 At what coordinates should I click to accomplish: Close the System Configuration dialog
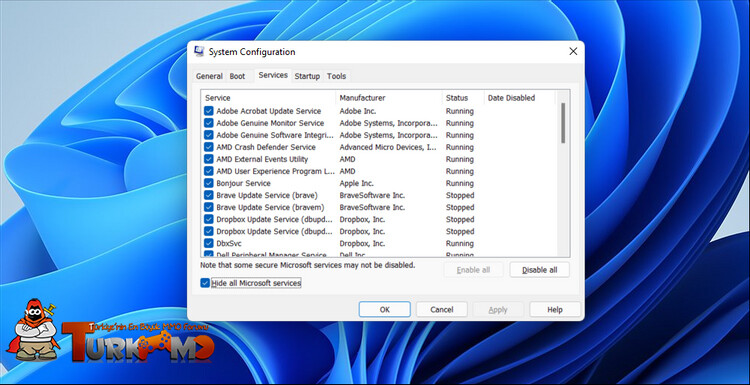pos(573,52)
